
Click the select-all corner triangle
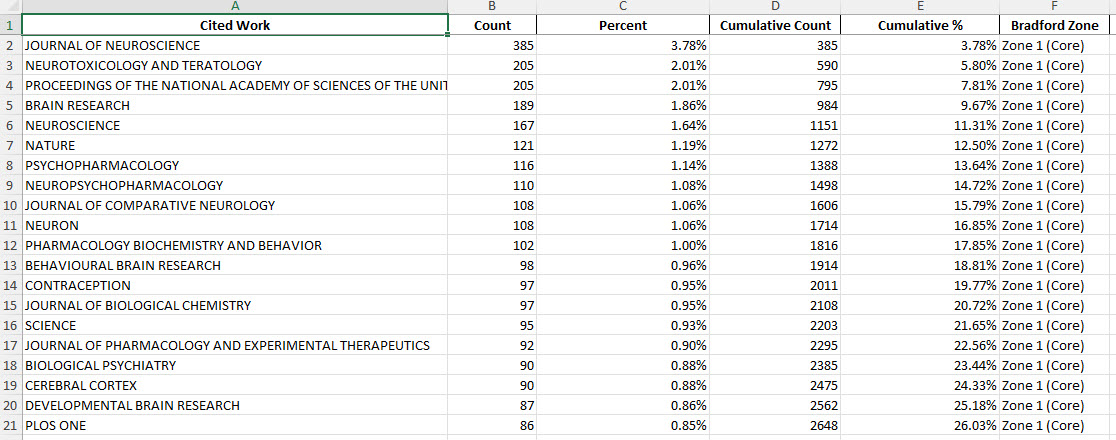click(x=11, y=6)
